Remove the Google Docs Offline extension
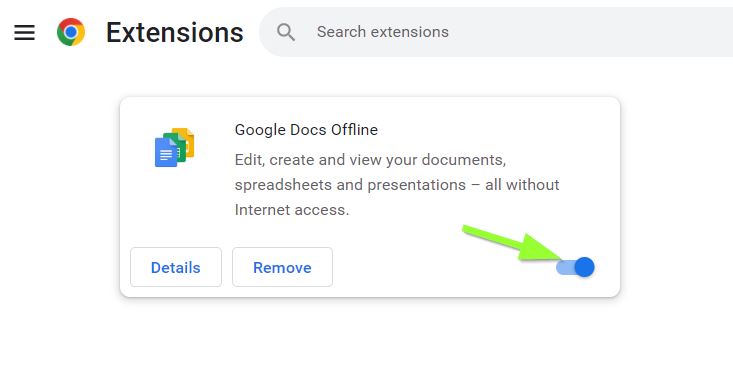 coord(282,267)
